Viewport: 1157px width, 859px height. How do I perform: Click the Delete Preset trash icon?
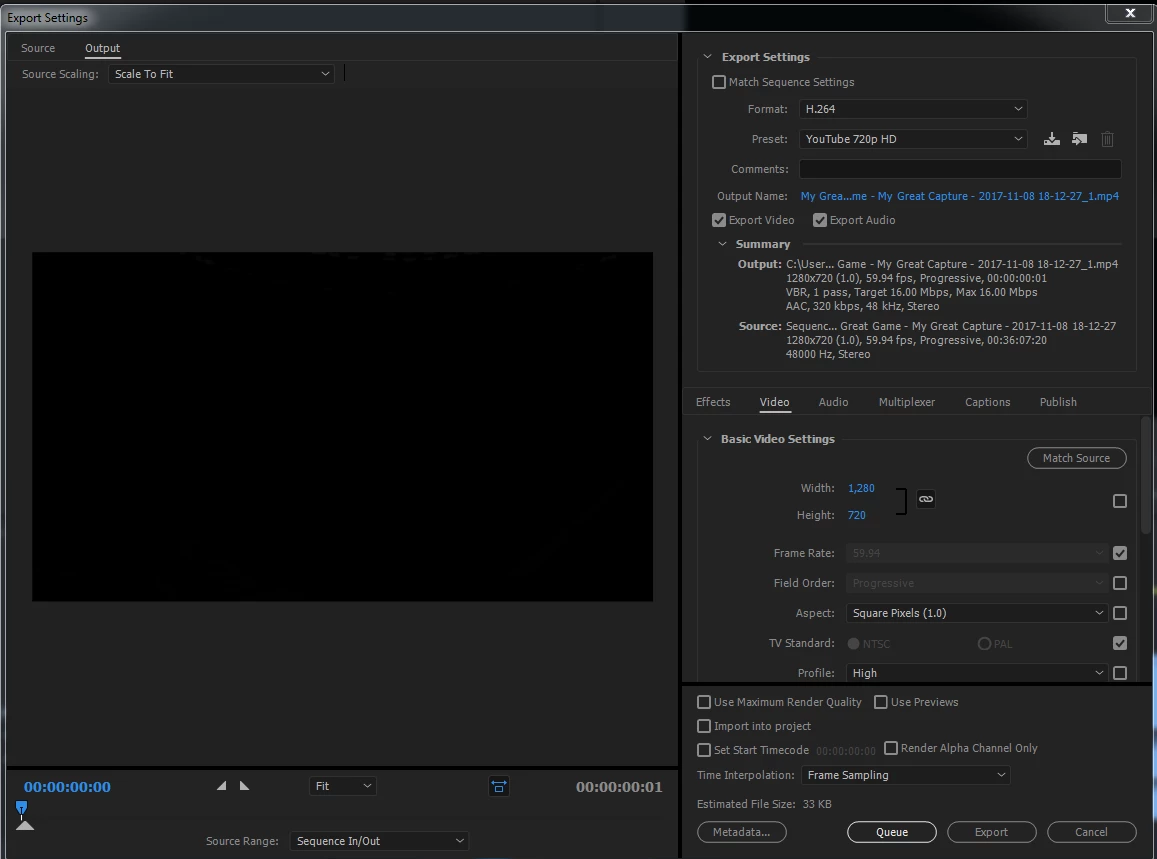pyautogui.click(x=1107, y=139)
